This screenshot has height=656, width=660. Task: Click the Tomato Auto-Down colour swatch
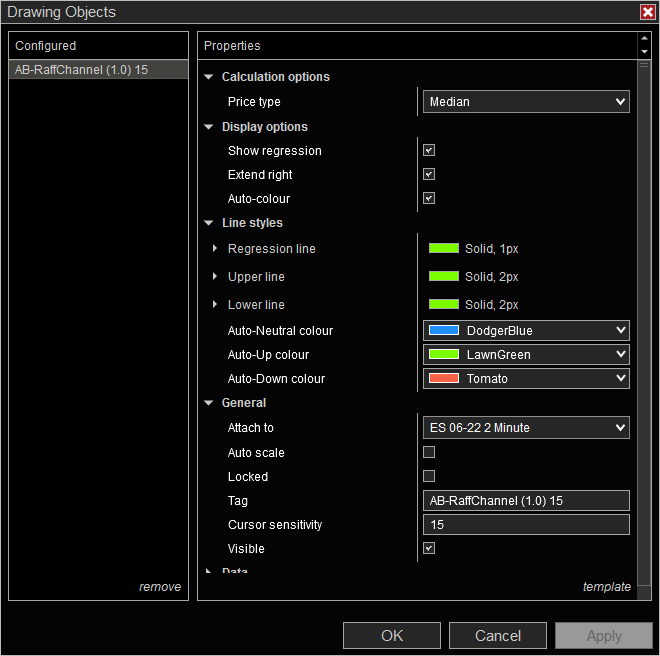click(443, 379)
